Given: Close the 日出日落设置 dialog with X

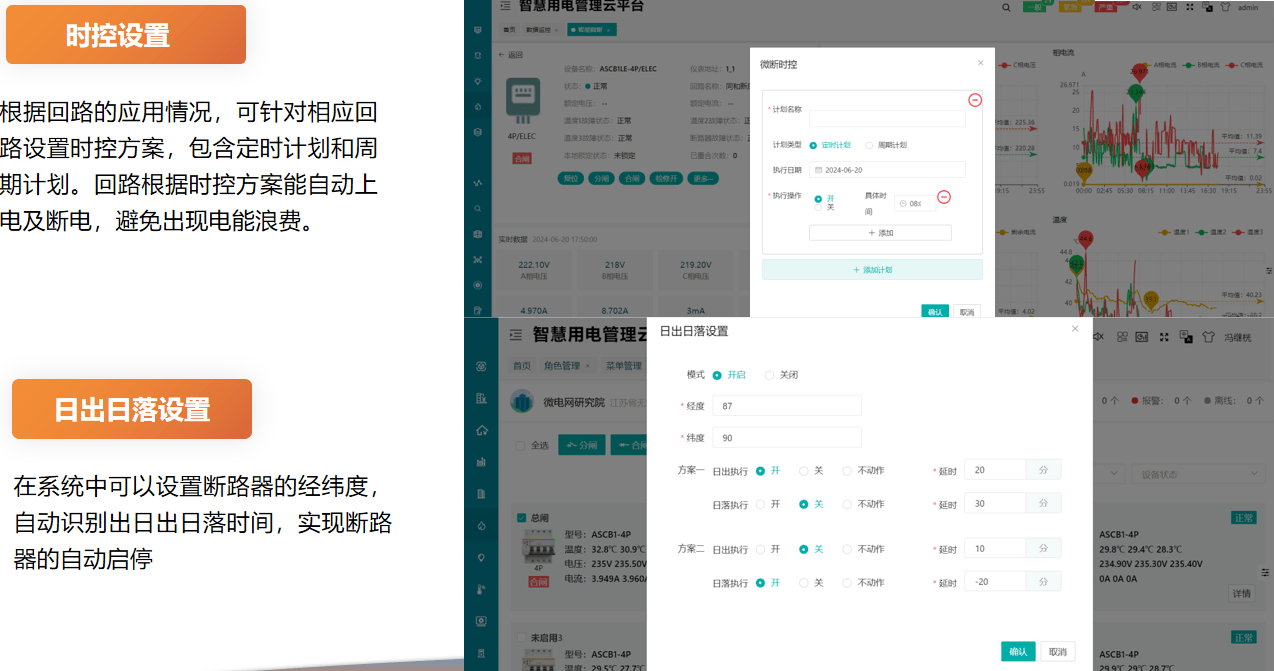Looking at the screenshot, I should (x=1075, y=329).
